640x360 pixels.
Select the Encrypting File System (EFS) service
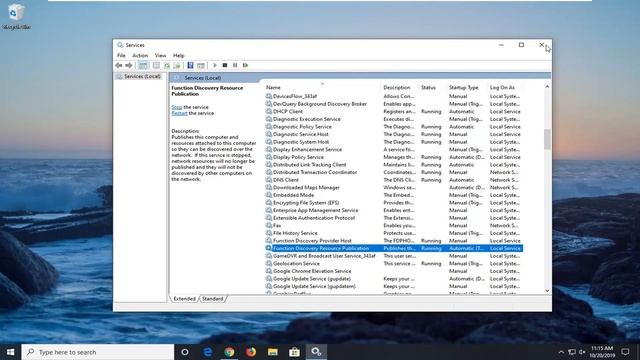point(394,203)
